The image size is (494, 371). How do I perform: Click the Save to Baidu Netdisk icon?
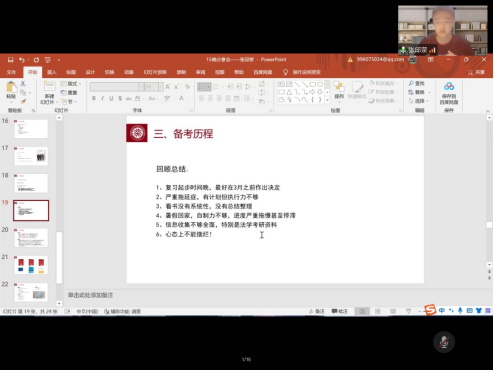(449, 87)
